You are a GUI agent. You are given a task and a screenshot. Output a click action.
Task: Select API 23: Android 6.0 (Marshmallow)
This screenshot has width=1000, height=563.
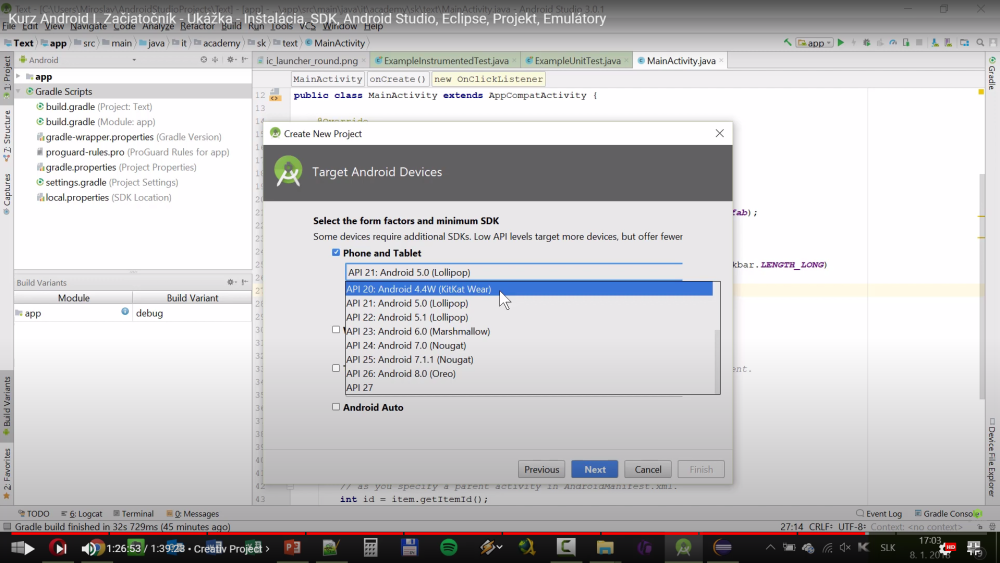coord(418,331)
